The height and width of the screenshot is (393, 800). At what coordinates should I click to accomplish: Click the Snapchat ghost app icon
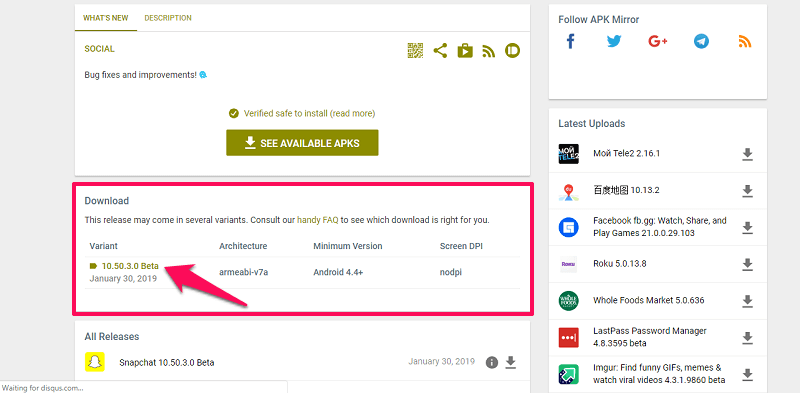coord(95,362)
